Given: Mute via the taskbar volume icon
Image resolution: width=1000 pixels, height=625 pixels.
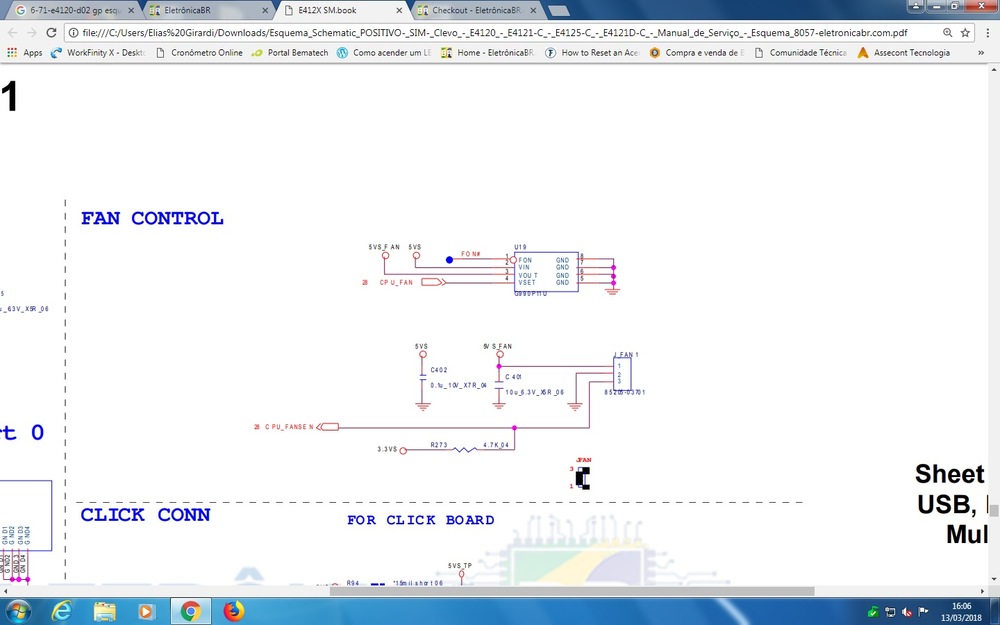Looking at the screenshot, I should click(x=905, y=612).
